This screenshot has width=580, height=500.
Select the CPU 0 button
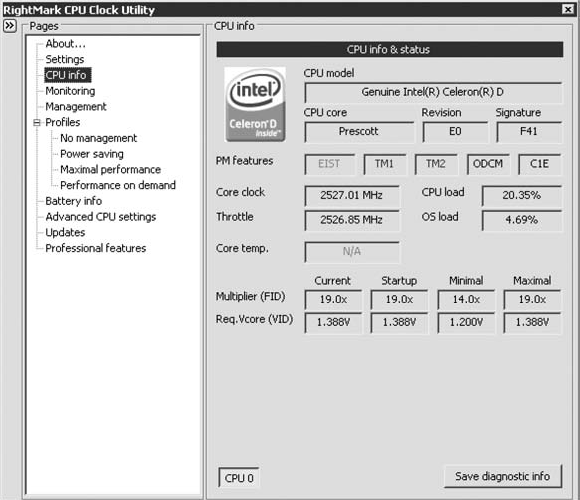(x=239, y=478)
